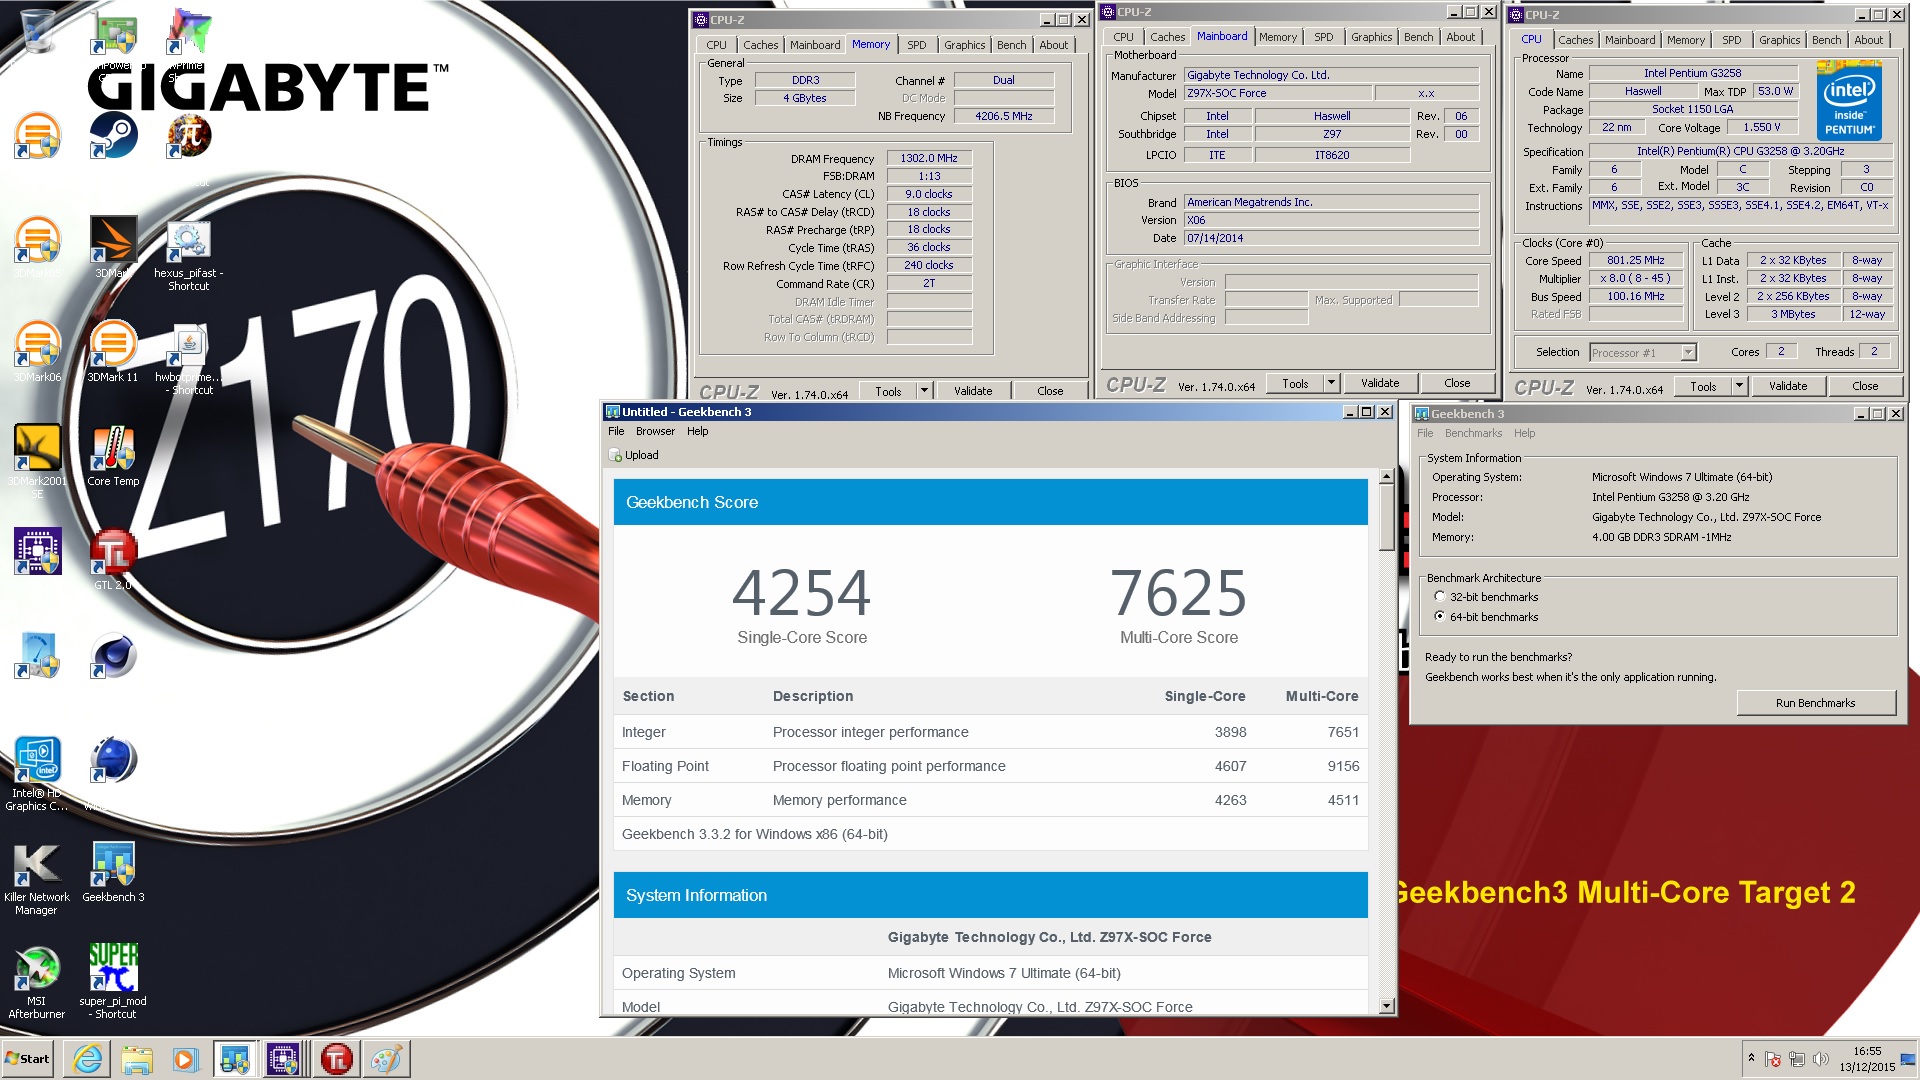Open Browser menu in Geekbench 3
The height and width of the screenshot is (1080, 1920).
pyautogui.click(x=655, y=431)
